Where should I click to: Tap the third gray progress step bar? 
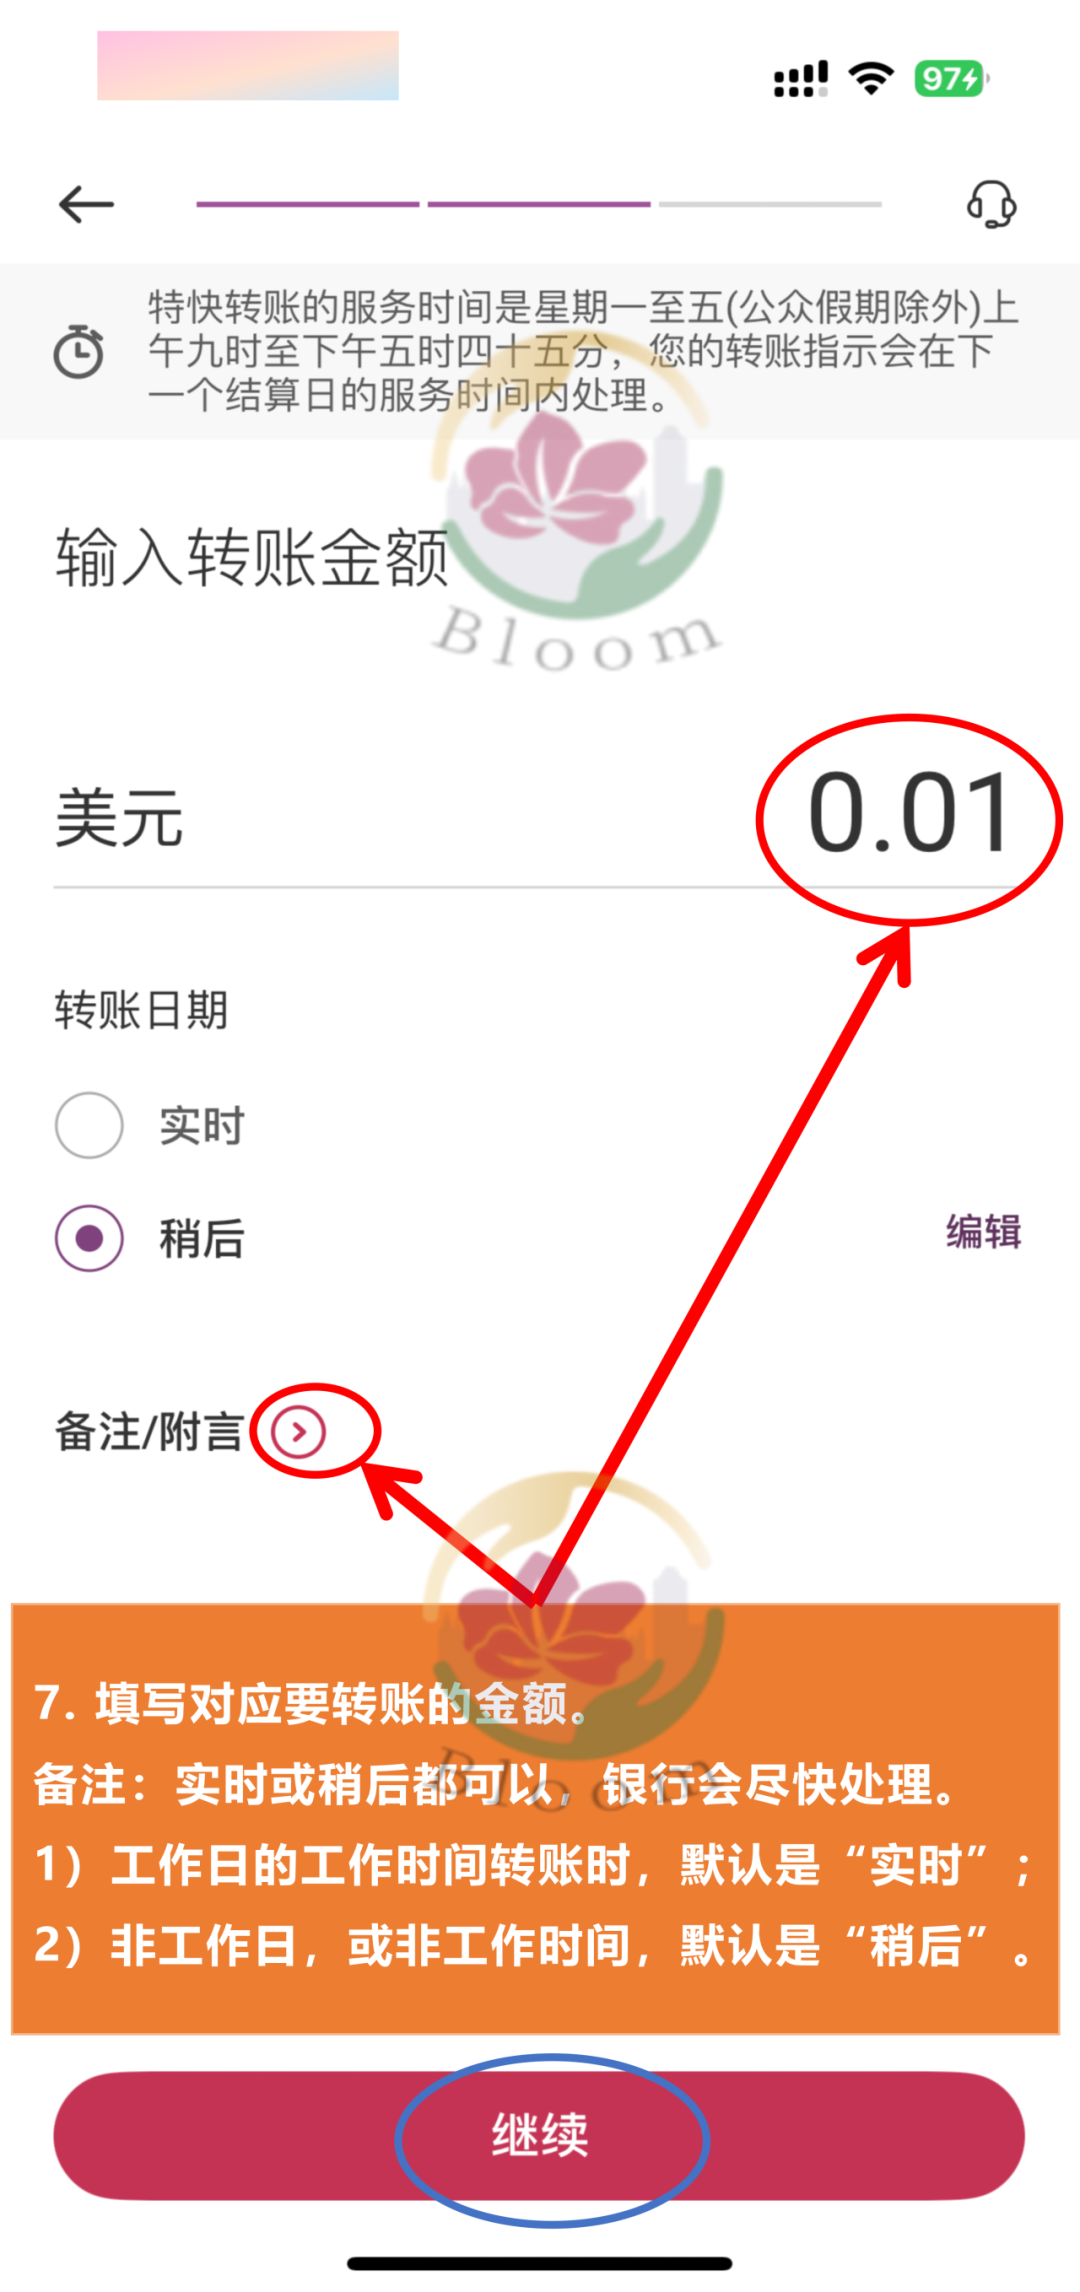(770, 204)
